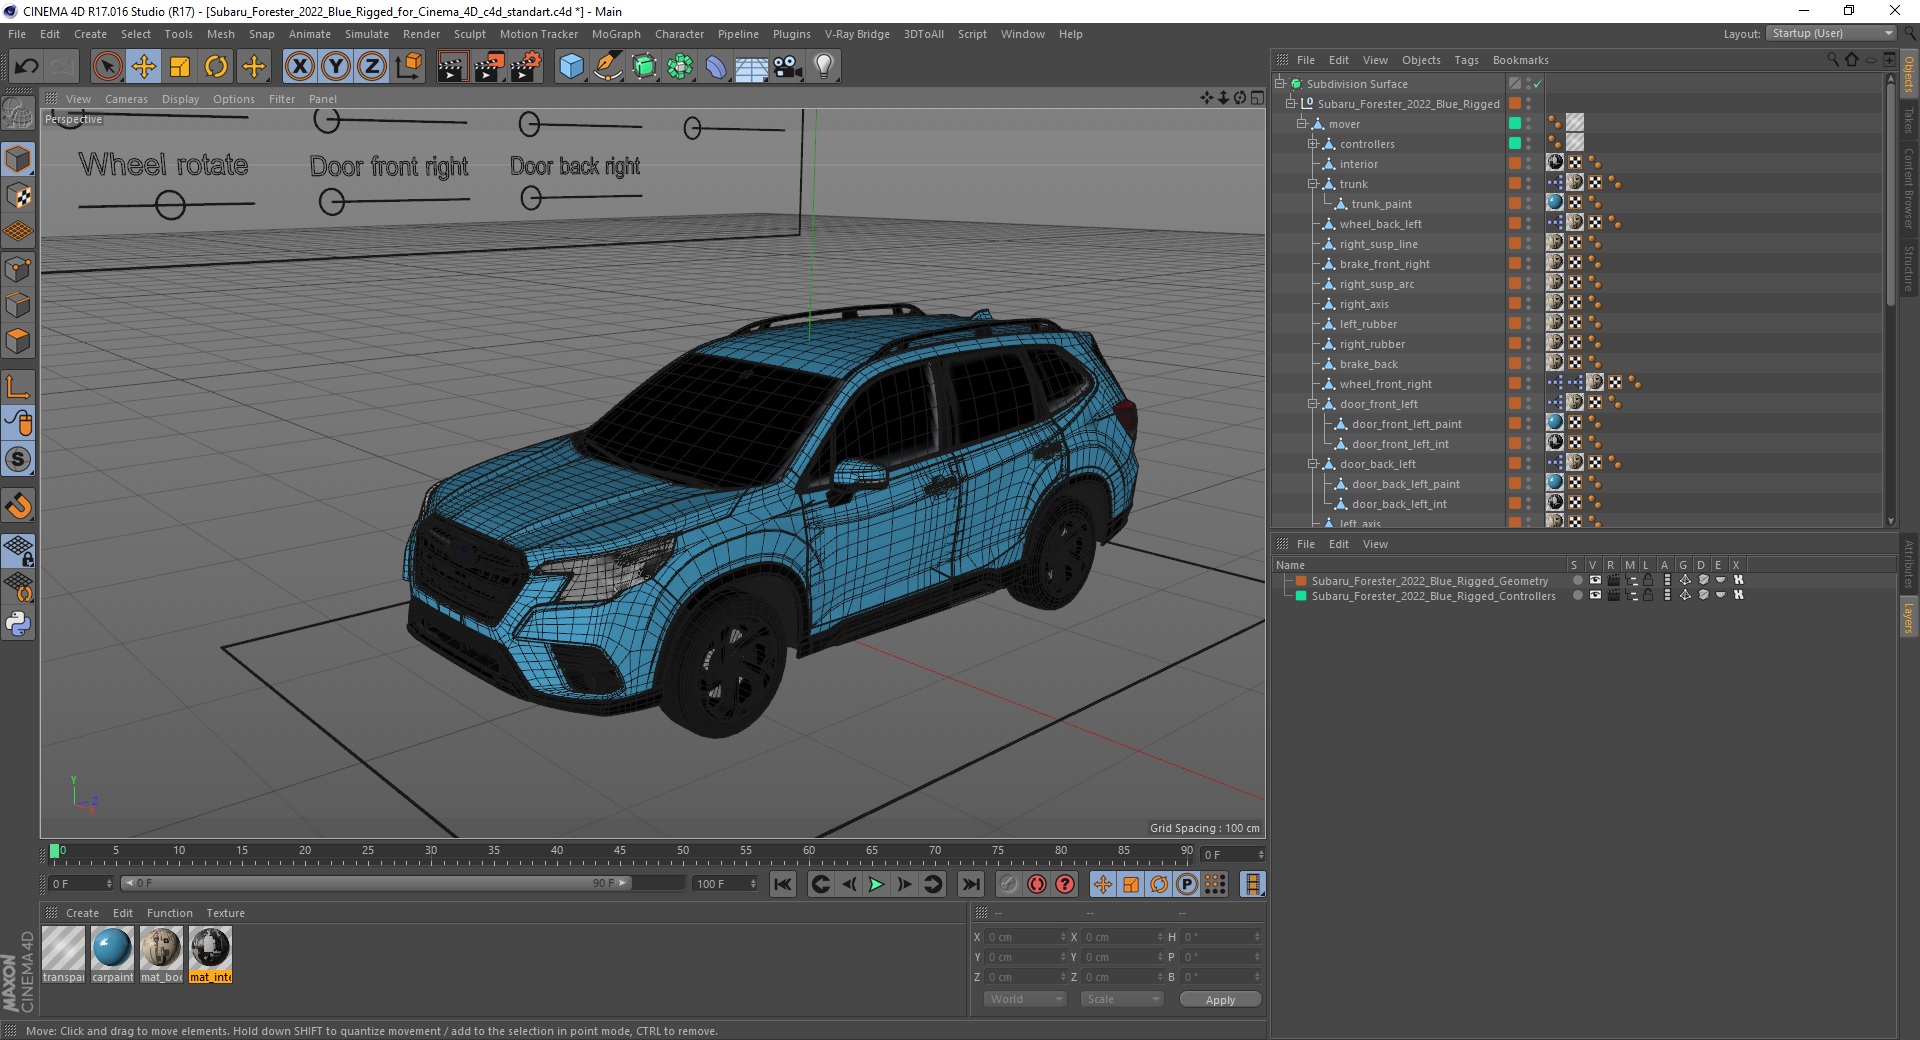Add a camera object
Image resolution: width=1920 pixels, height=1040 pixels.
point(788,67)
